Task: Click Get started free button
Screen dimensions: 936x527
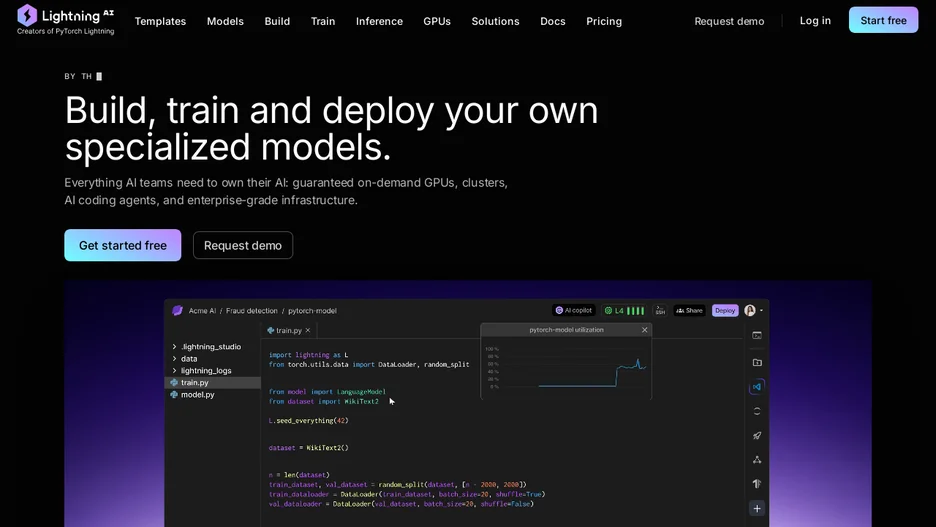Action: pos(123,245)
